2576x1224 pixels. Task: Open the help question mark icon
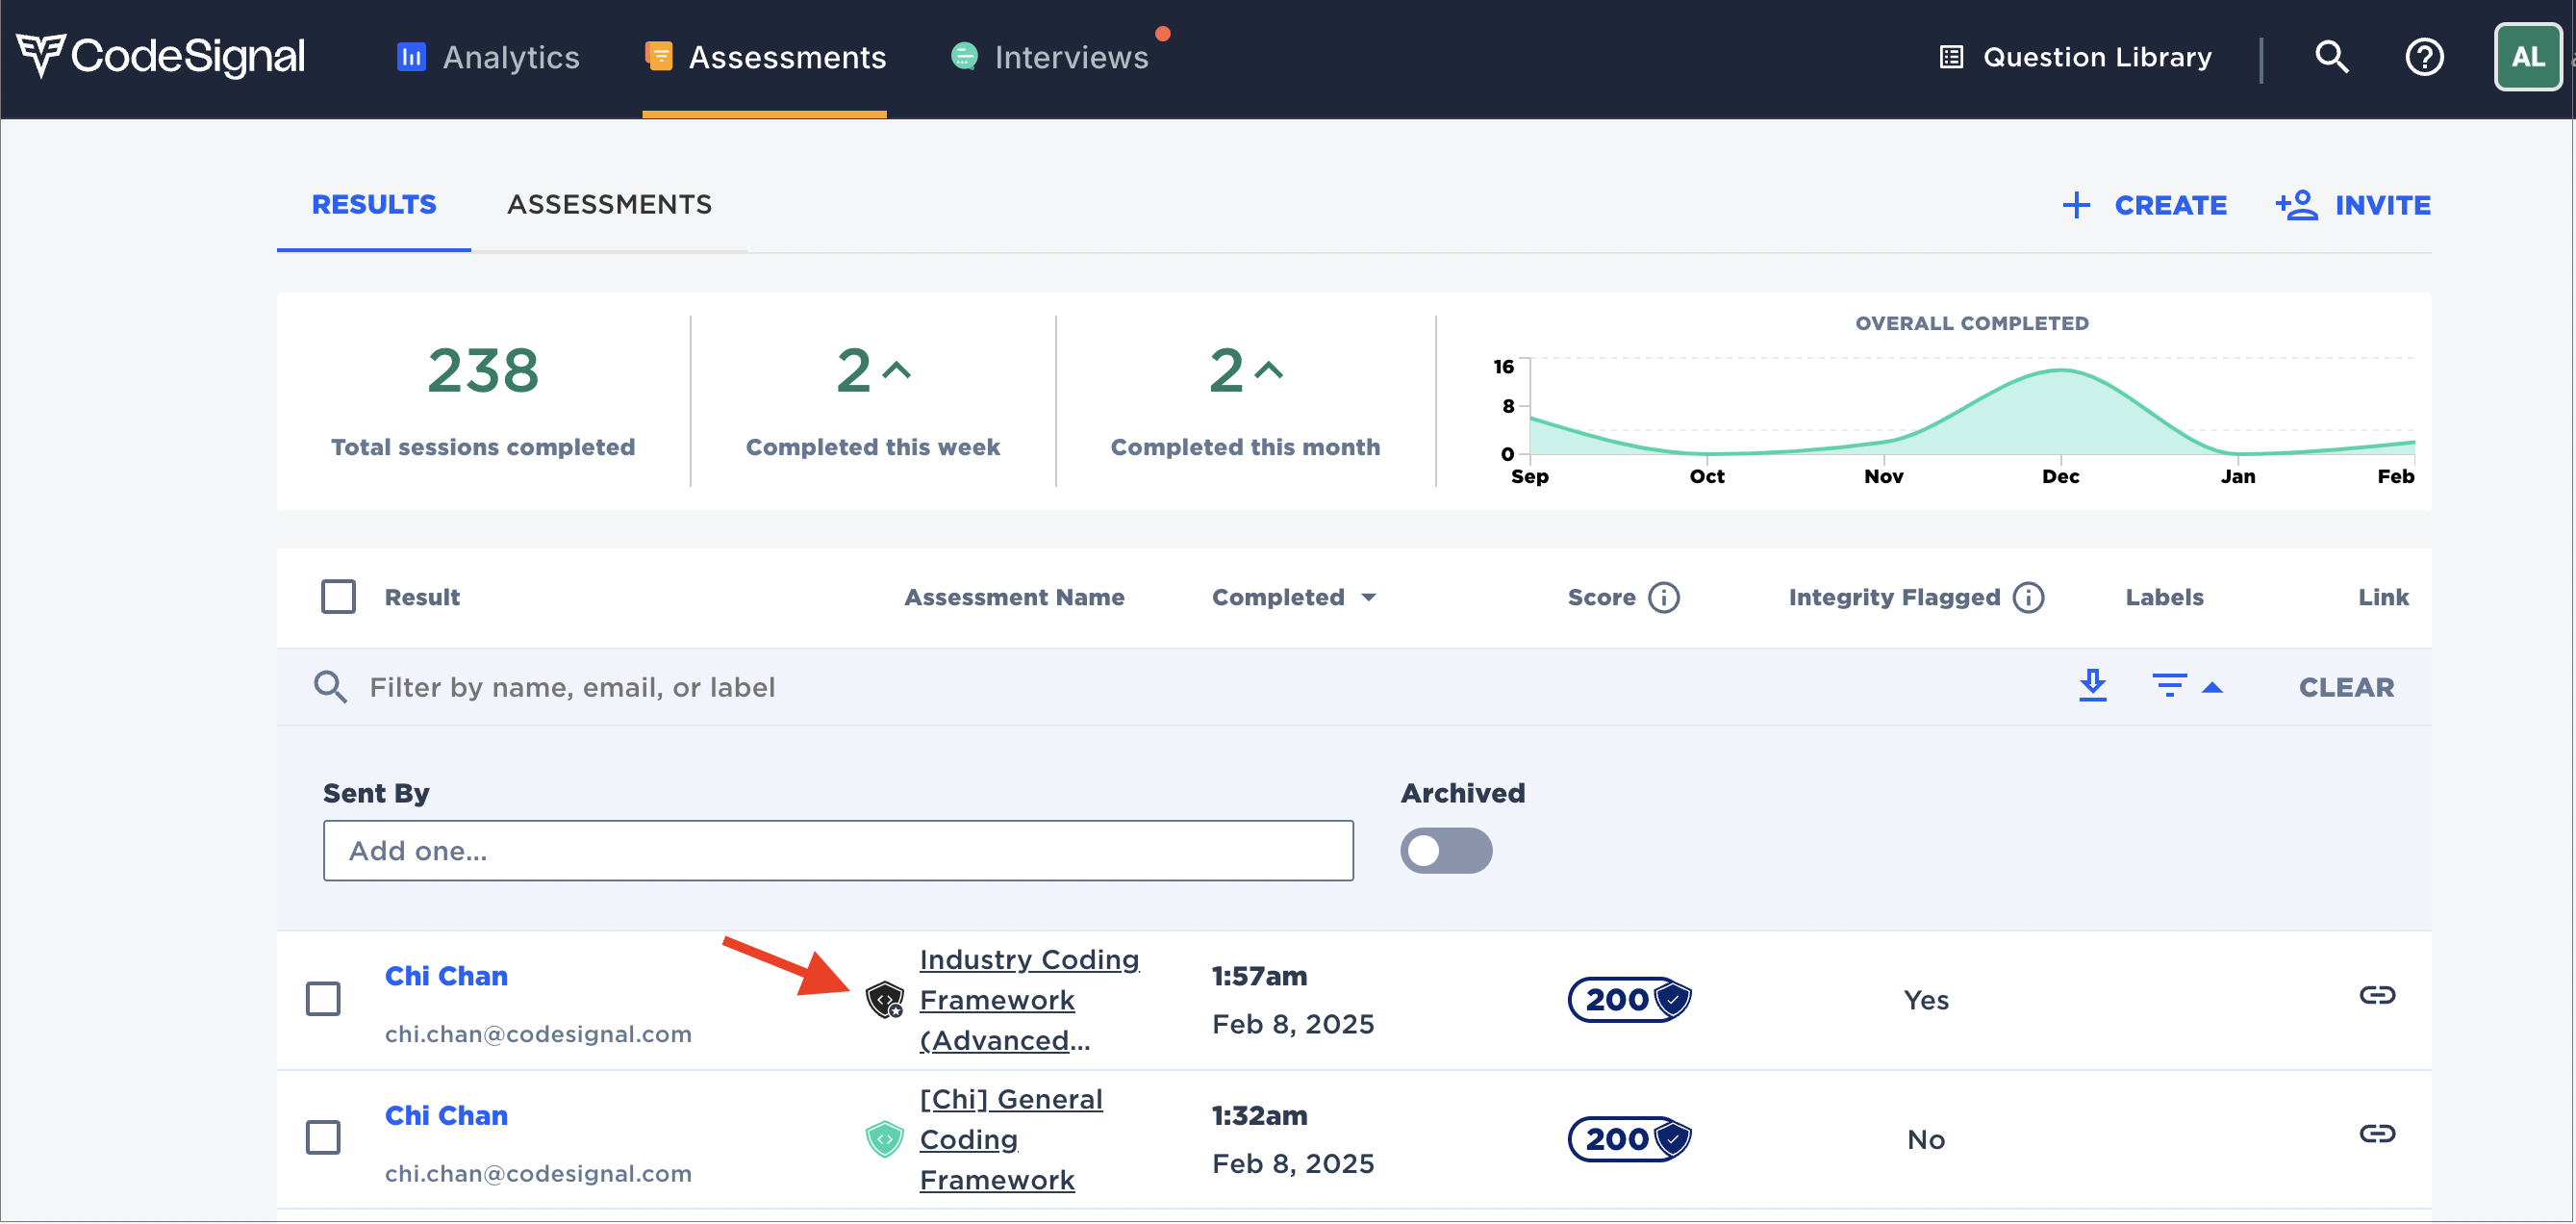[x=2425, y=57]
